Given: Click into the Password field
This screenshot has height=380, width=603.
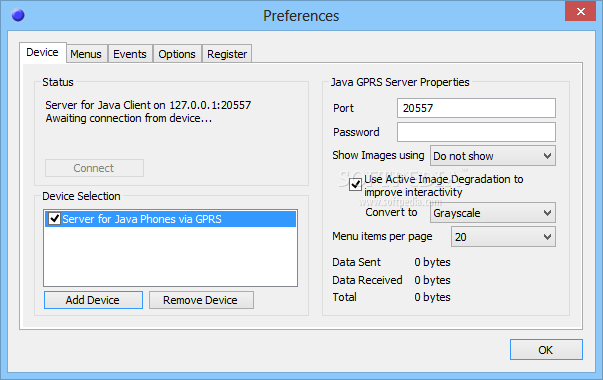Looking at the screenshot, I should coord(476,132).
